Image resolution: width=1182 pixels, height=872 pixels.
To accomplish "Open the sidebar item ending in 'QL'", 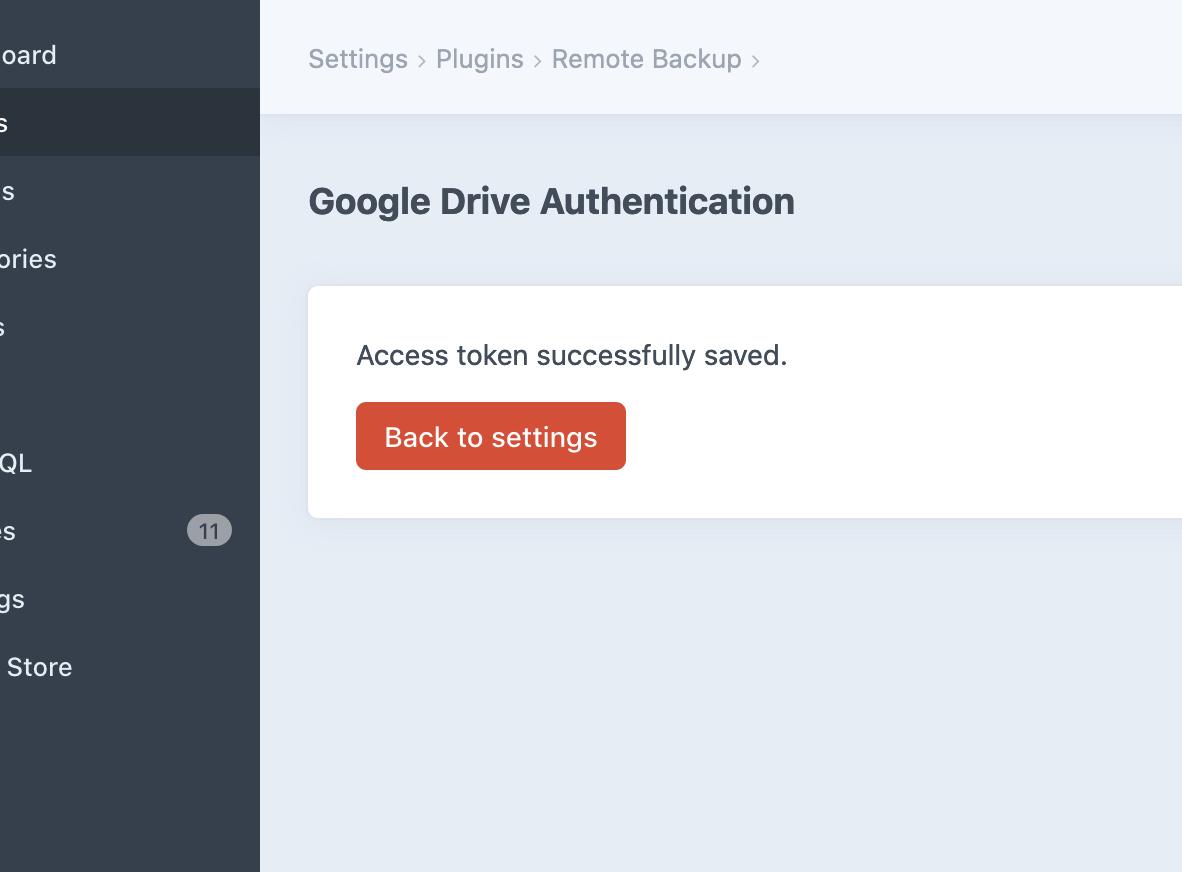I will 130,463.
